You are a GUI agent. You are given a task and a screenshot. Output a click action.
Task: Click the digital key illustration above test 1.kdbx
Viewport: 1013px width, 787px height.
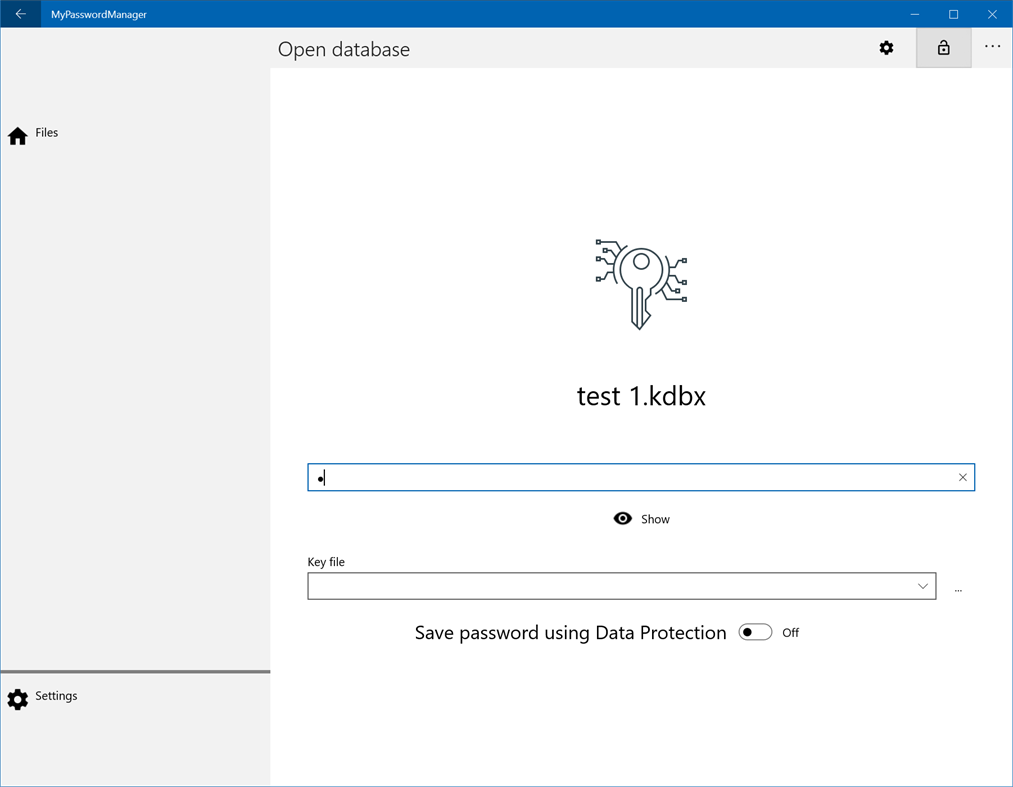click(640, 283)
